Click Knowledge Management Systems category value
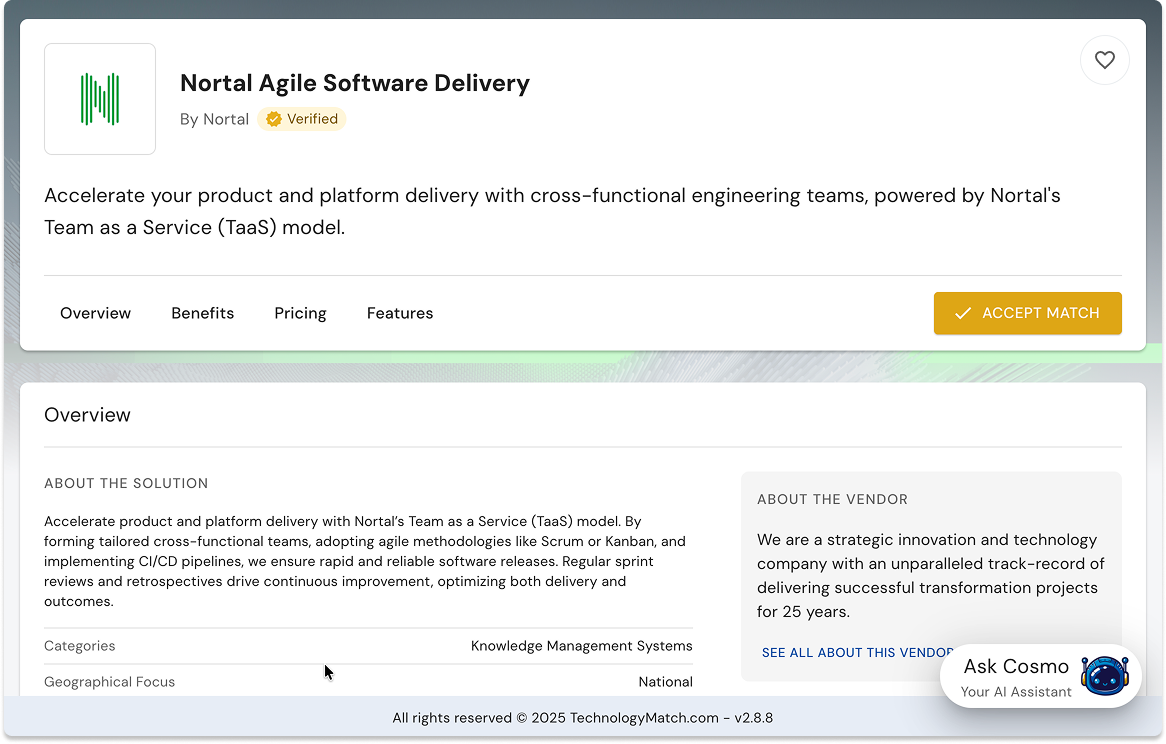 pos(582,646)
